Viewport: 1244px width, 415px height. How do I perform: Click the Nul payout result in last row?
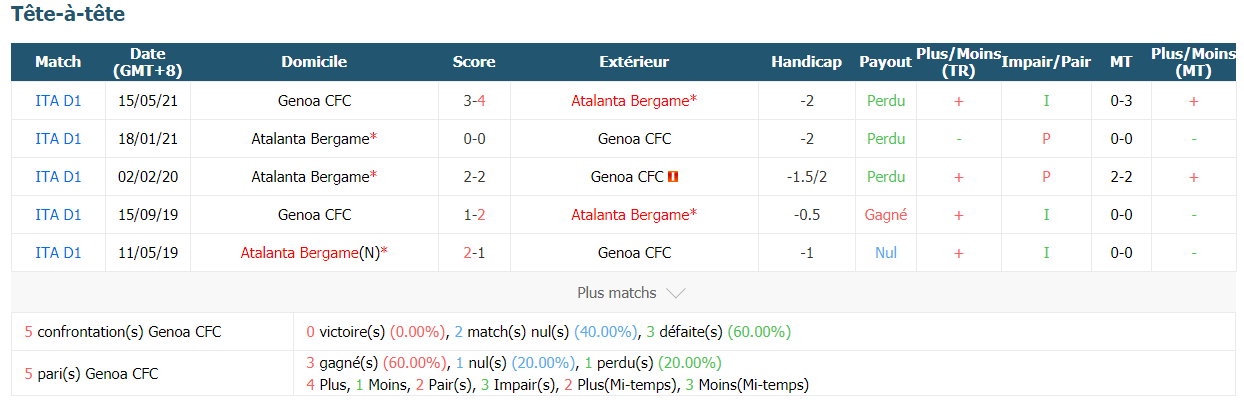886,253
